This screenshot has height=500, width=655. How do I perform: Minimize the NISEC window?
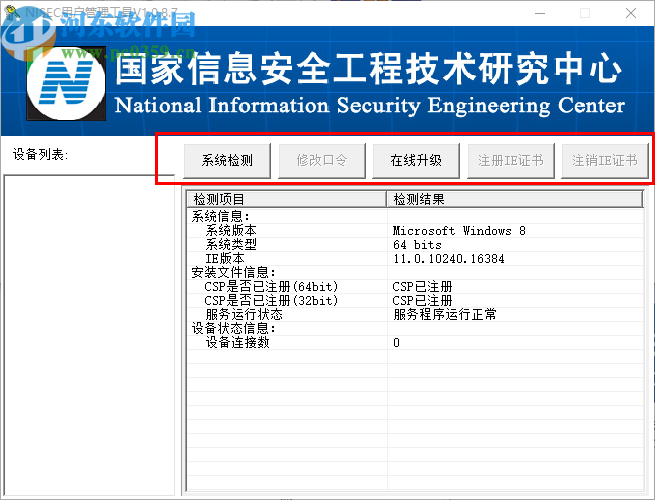(540, 13)
